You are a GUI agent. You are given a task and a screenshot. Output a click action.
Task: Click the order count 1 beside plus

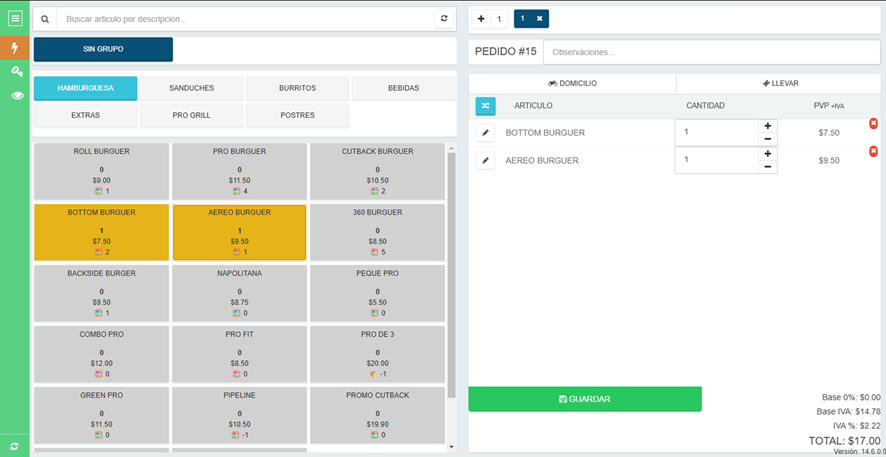click(x=499, y=19)
